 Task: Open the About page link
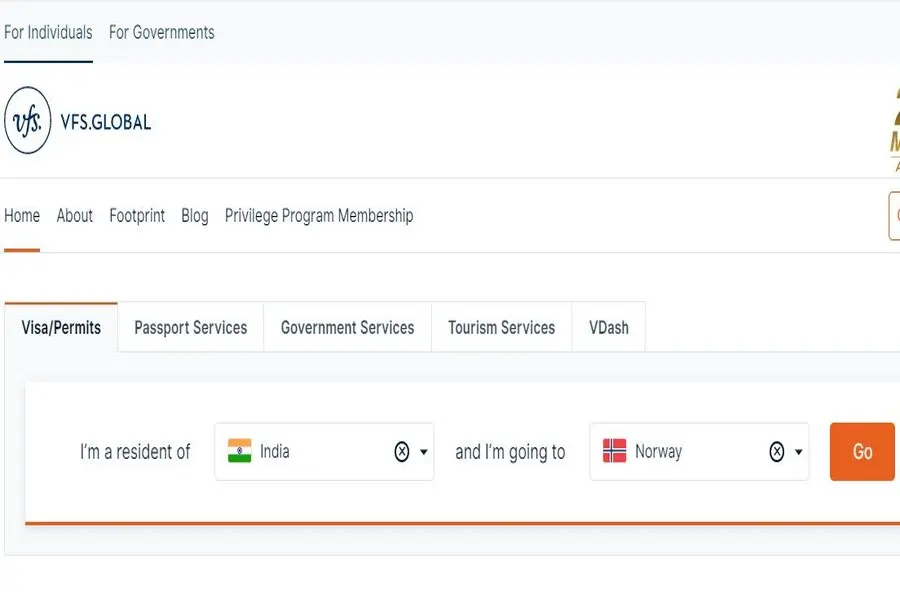pyautogui.click(x=75, y=216)
